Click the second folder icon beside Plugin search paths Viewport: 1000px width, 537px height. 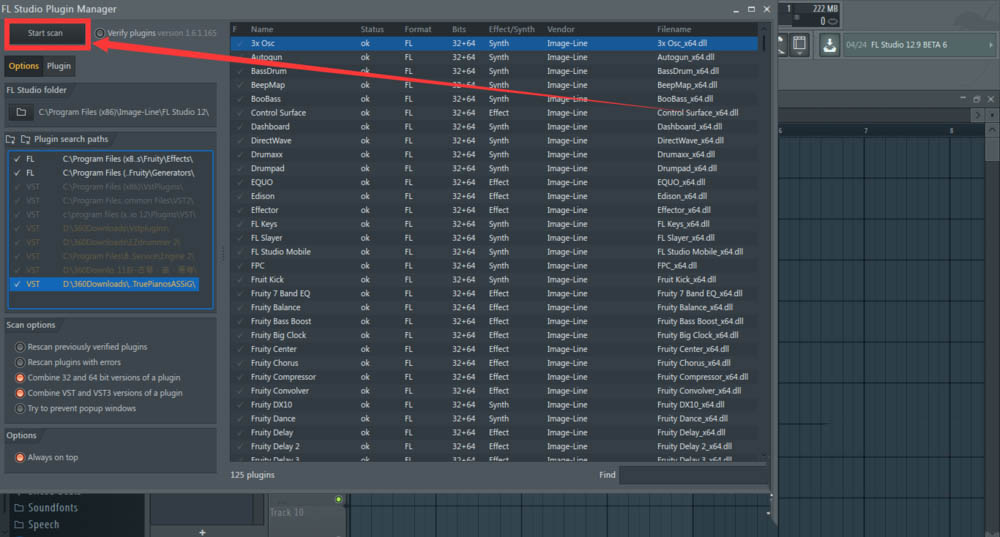(26, 139)
